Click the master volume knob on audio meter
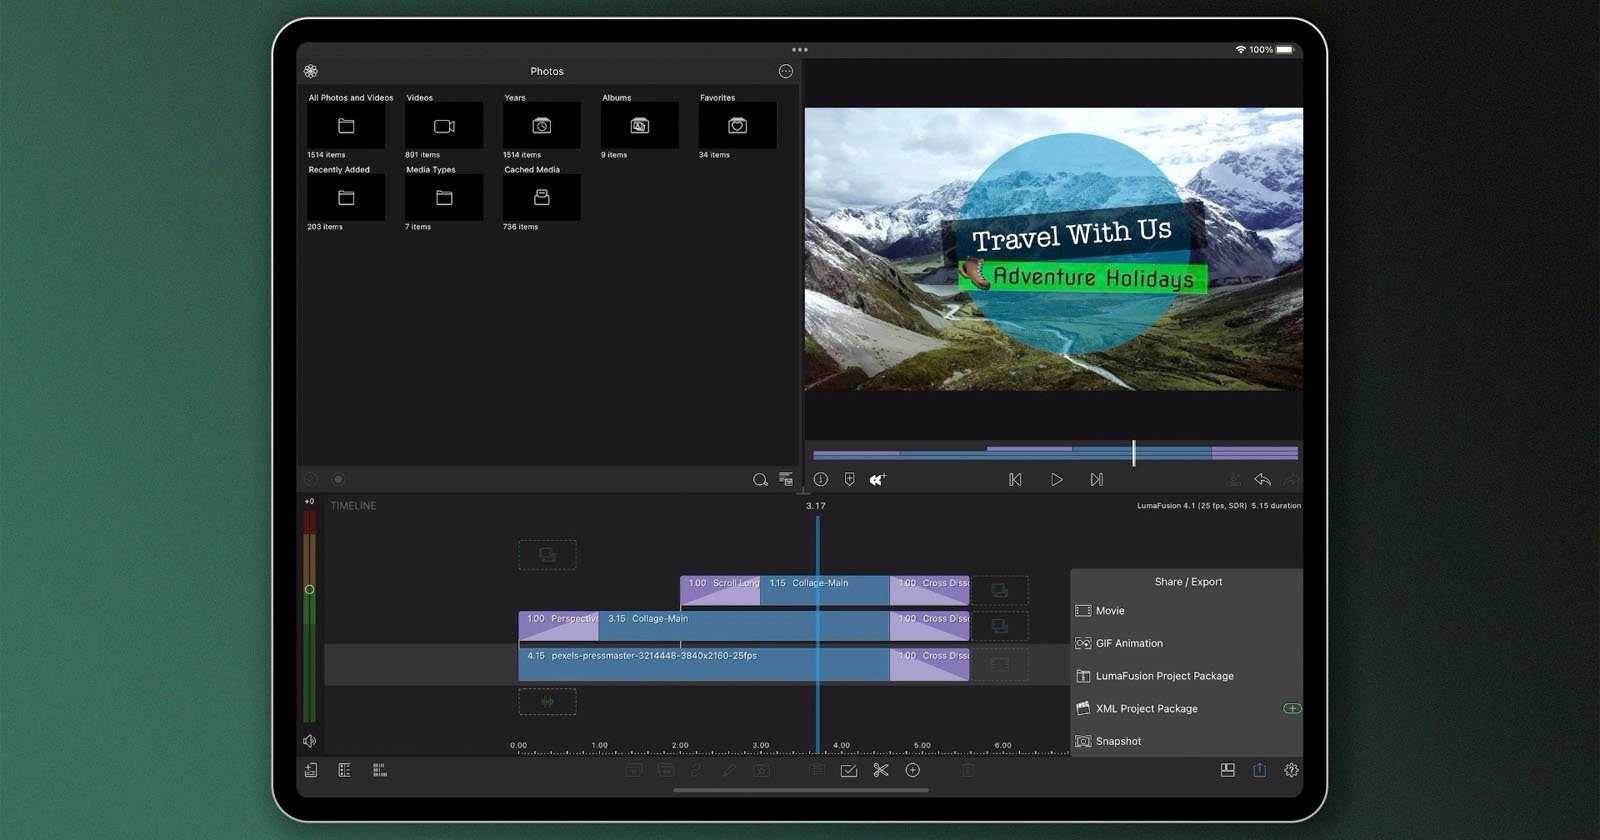This screenshot has height=840, width=1600. pos(309,590)
